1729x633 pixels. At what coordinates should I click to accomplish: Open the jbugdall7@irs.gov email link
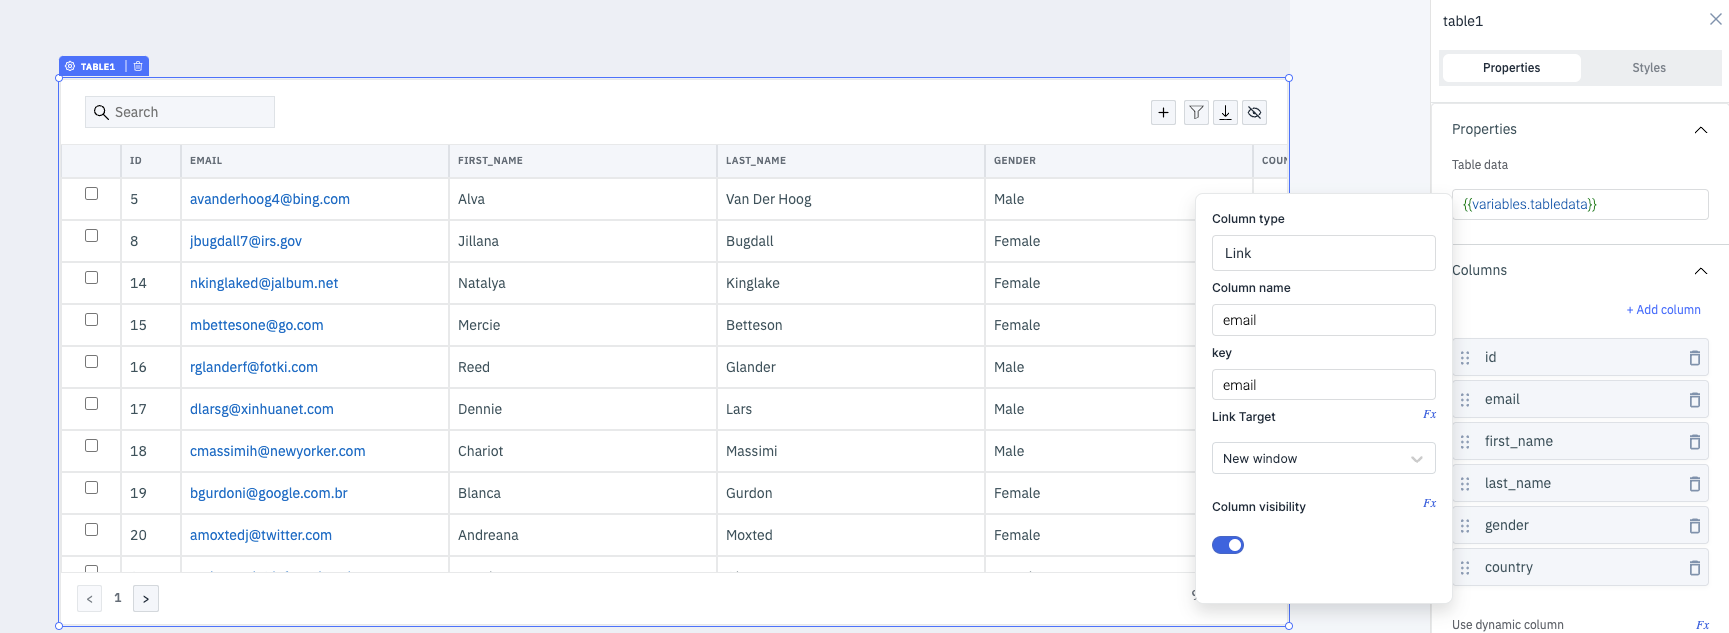(246, 241)
